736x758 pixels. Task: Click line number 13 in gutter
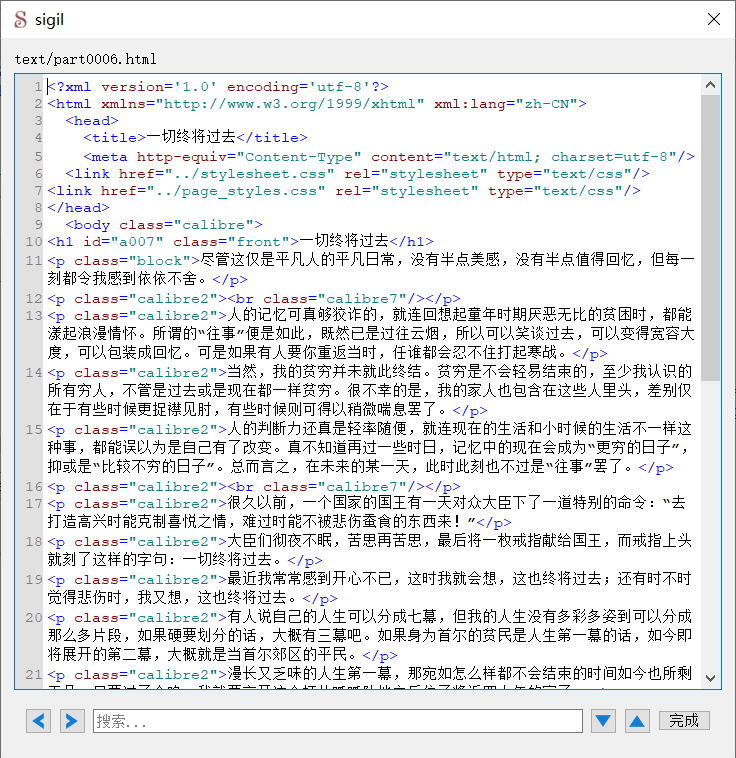[x=34, y=316]
